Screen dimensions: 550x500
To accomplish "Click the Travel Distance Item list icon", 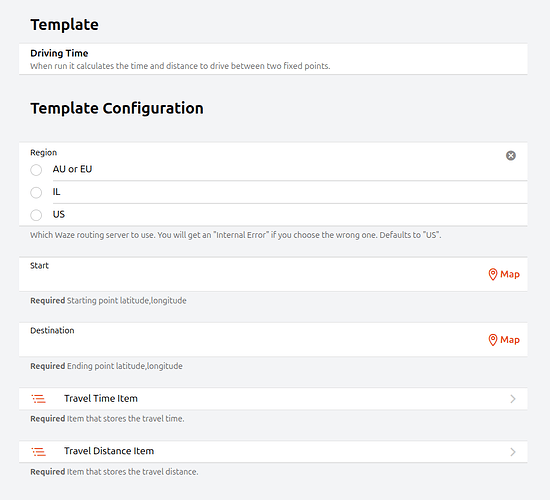I will [39, 452].
